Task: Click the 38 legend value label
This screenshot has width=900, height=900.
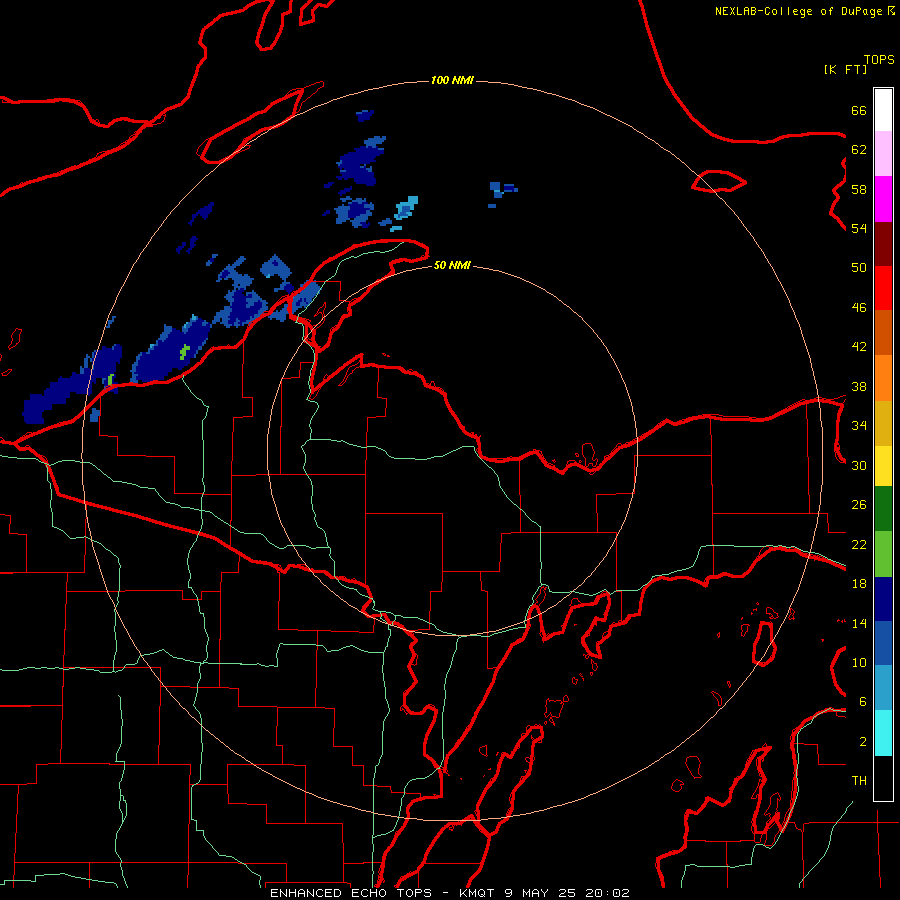Action: click(x=859, y=386)
